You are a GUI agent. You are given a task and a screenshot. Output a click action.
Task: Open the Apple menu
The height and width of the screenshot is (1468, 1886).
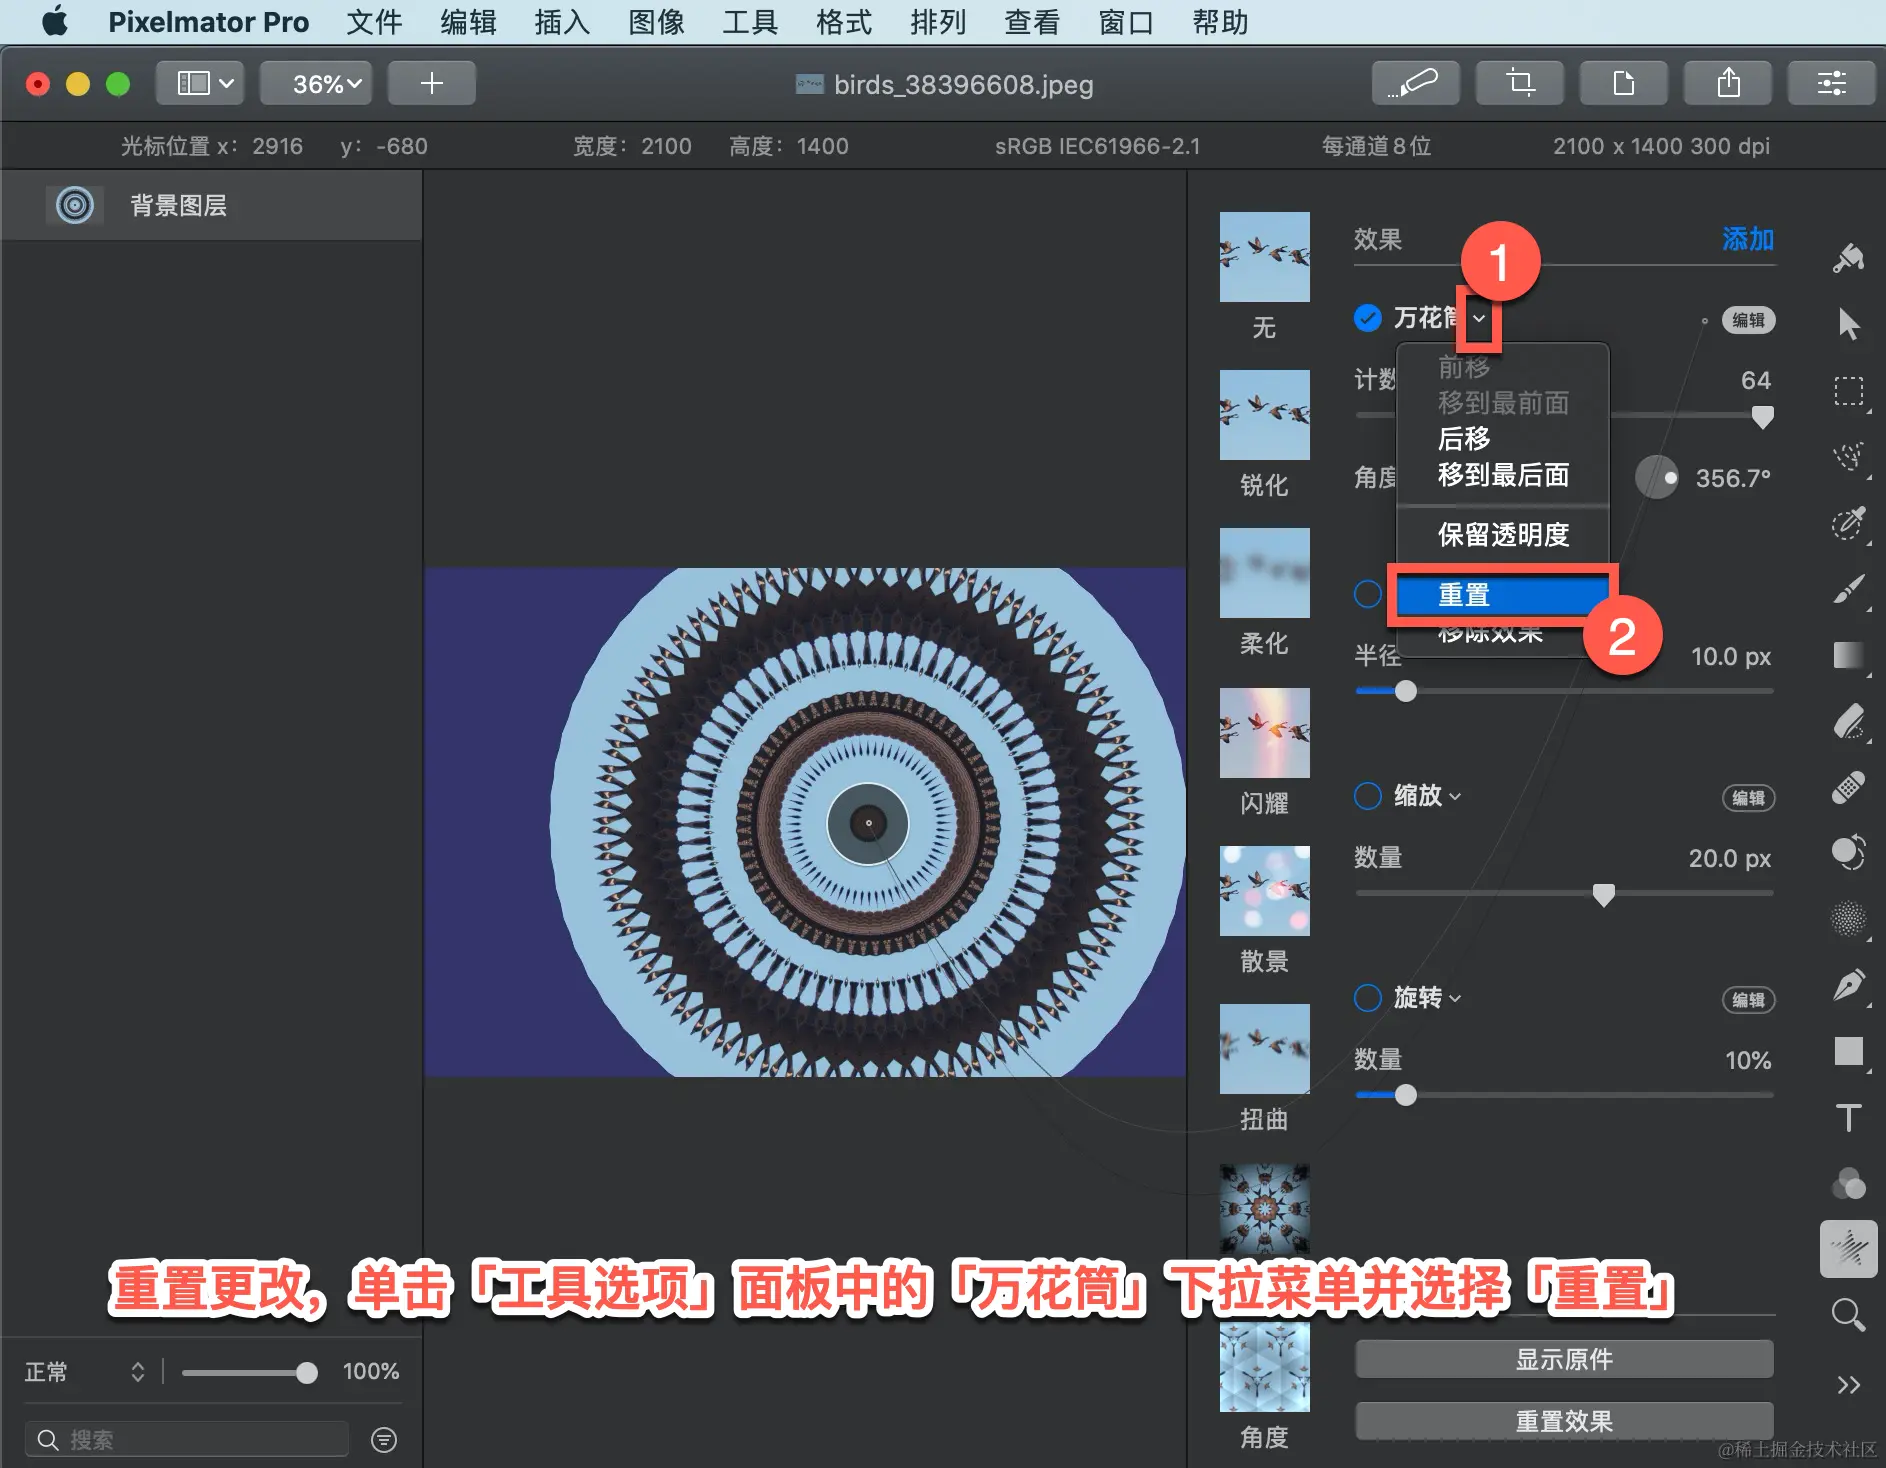coord(56,22)
